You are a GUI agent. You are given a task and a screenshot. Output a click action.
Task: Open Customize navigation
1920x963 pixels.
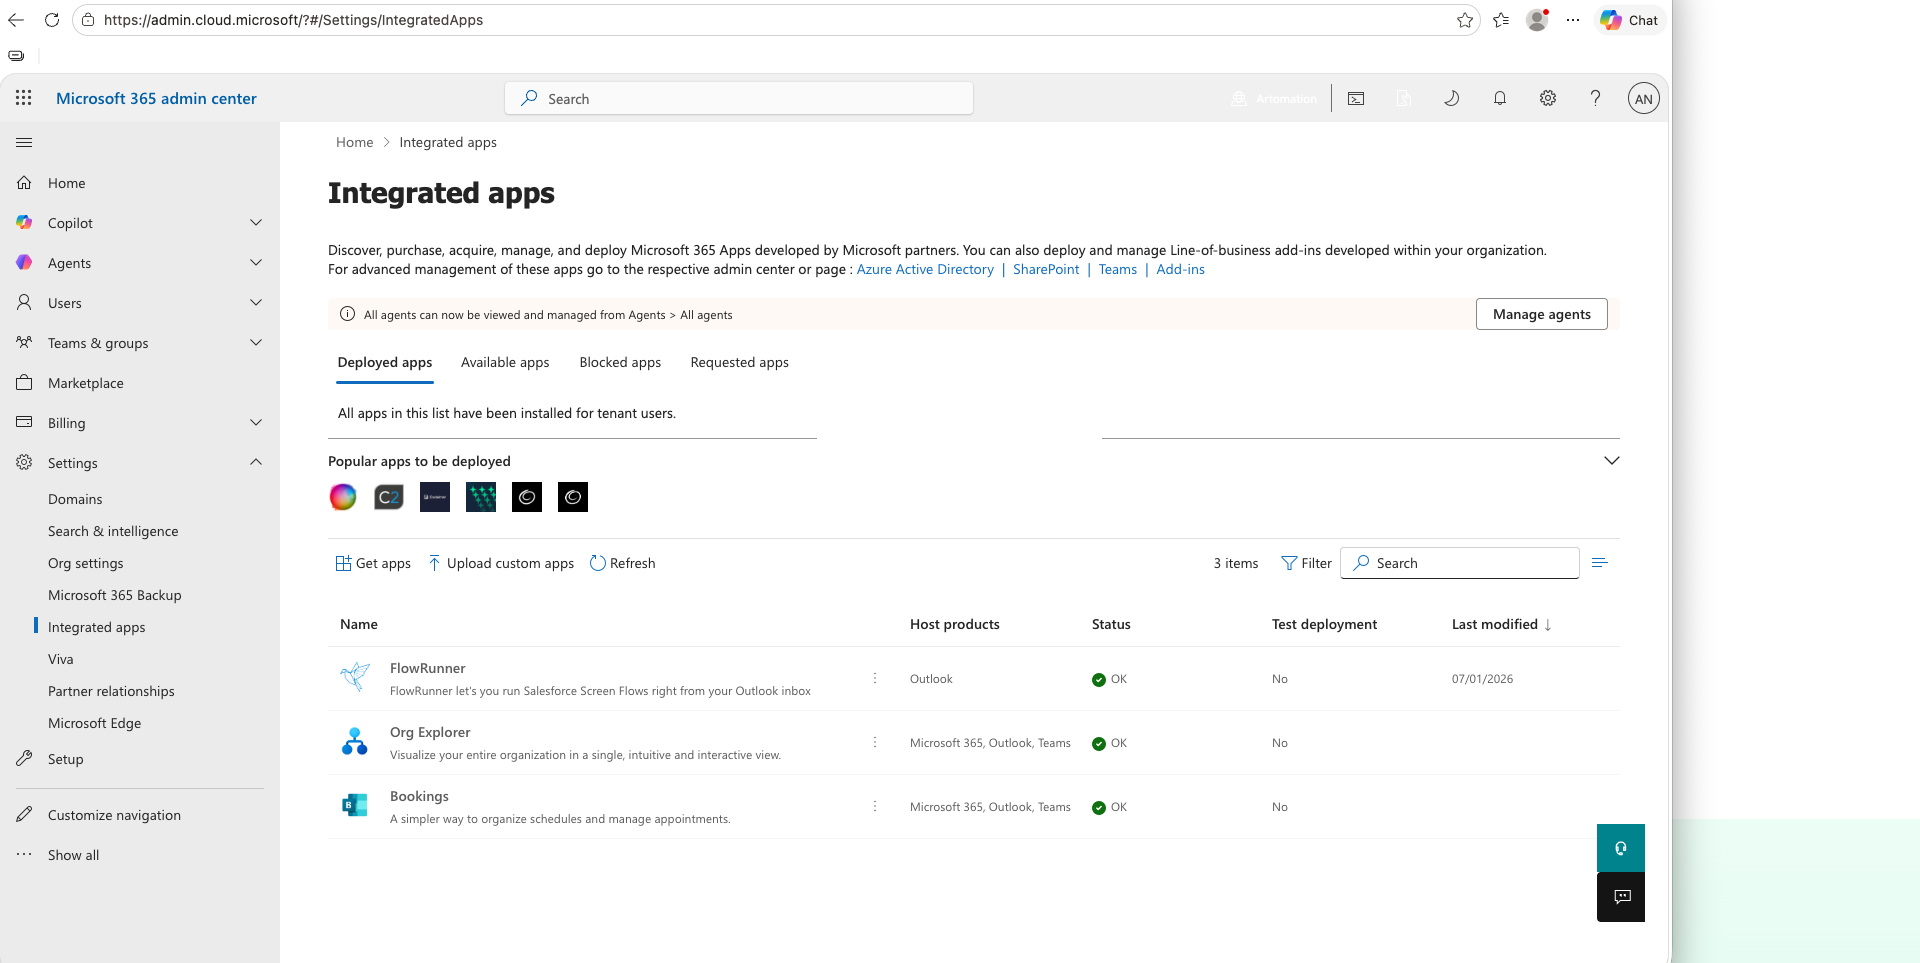[114, 815]
